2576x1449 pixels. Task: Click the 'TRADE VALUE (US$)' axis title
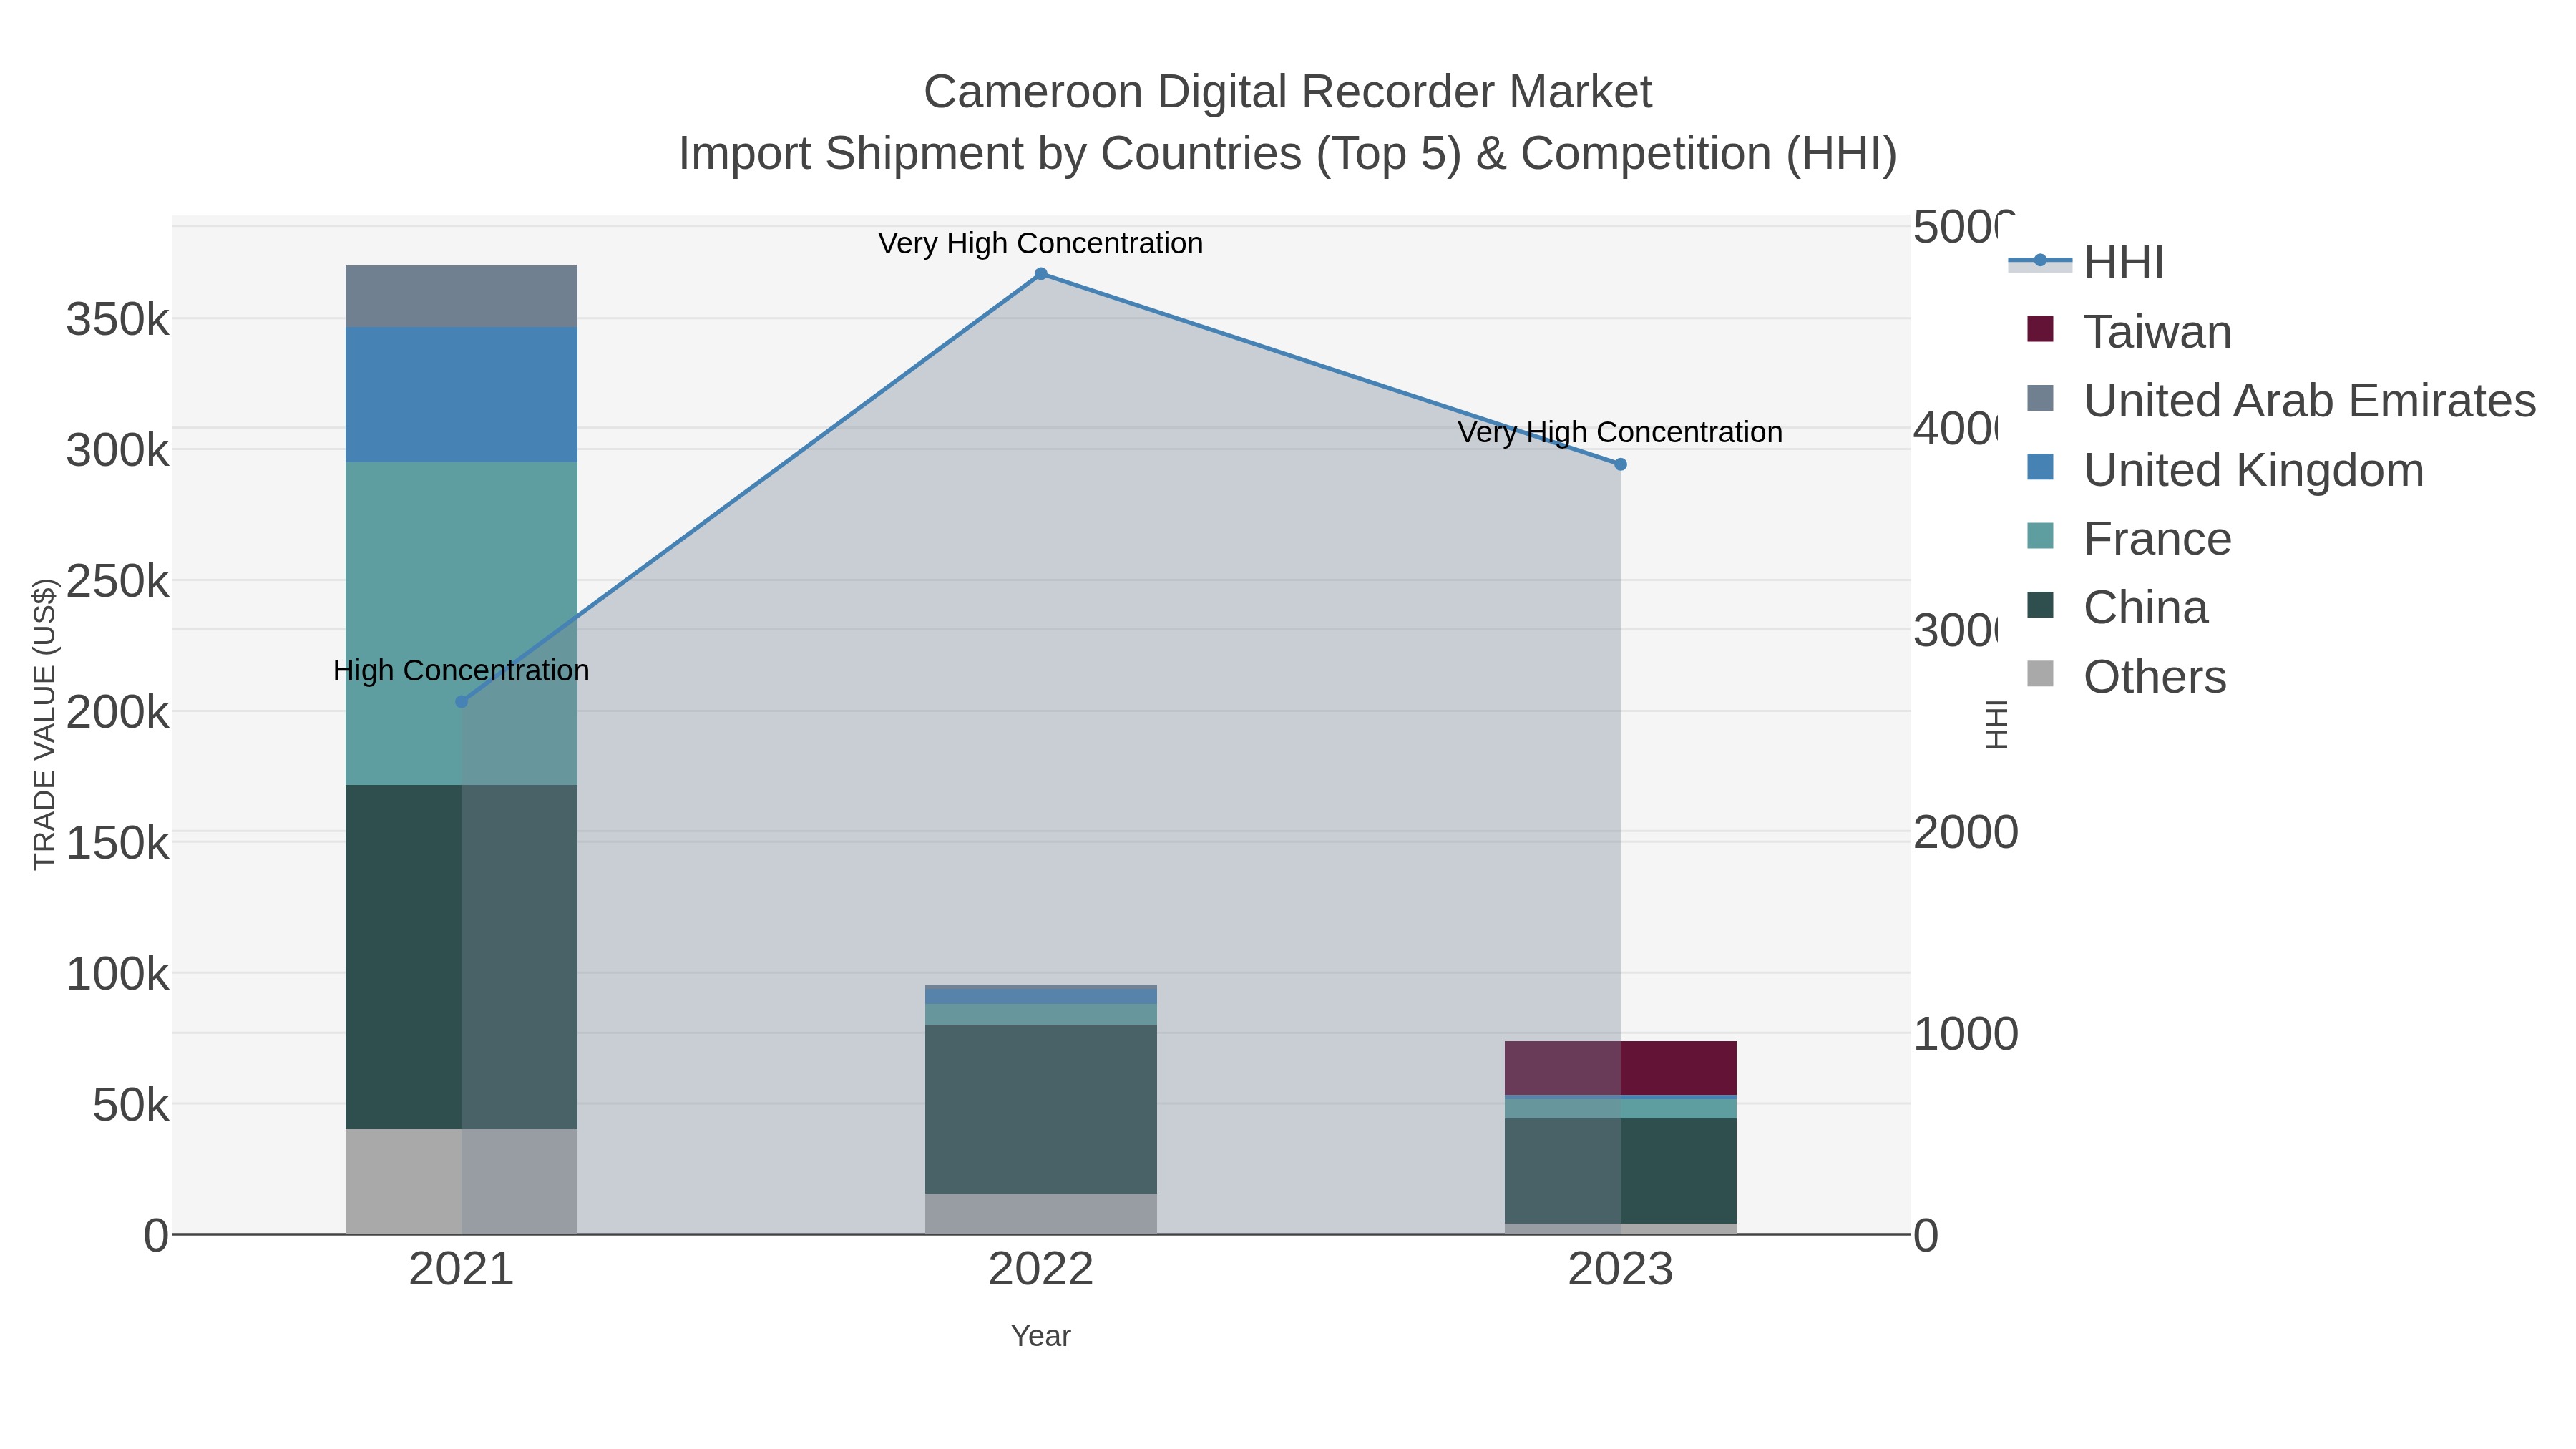44,724
